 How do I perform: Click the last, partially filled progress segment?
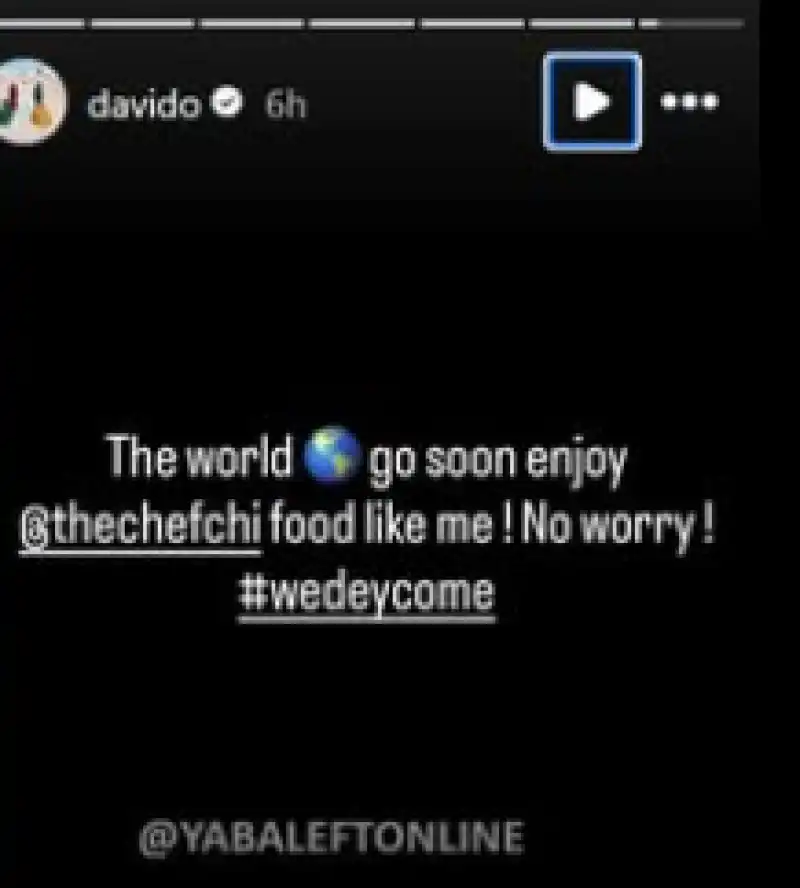click(691, 23)
